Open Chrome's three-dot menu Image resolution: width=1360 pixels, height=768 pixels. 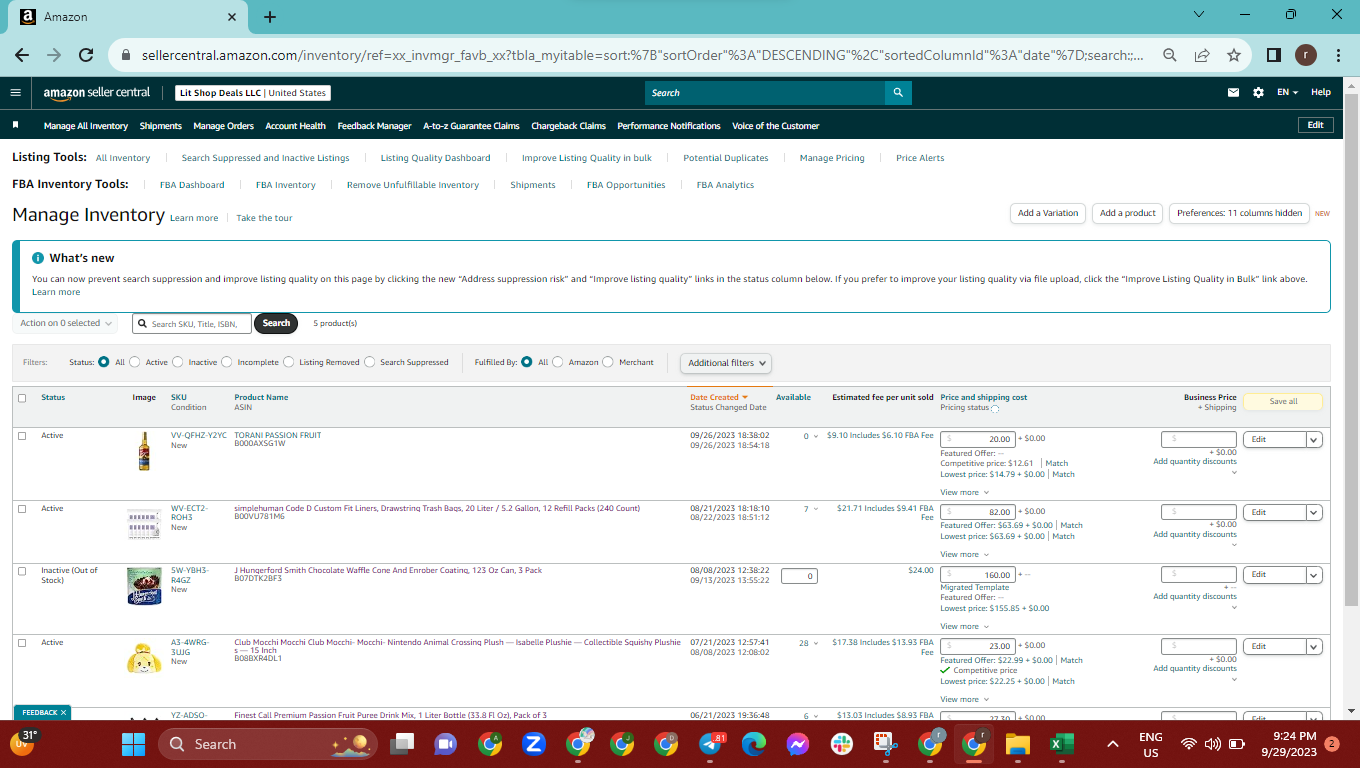coord(1337,55)
